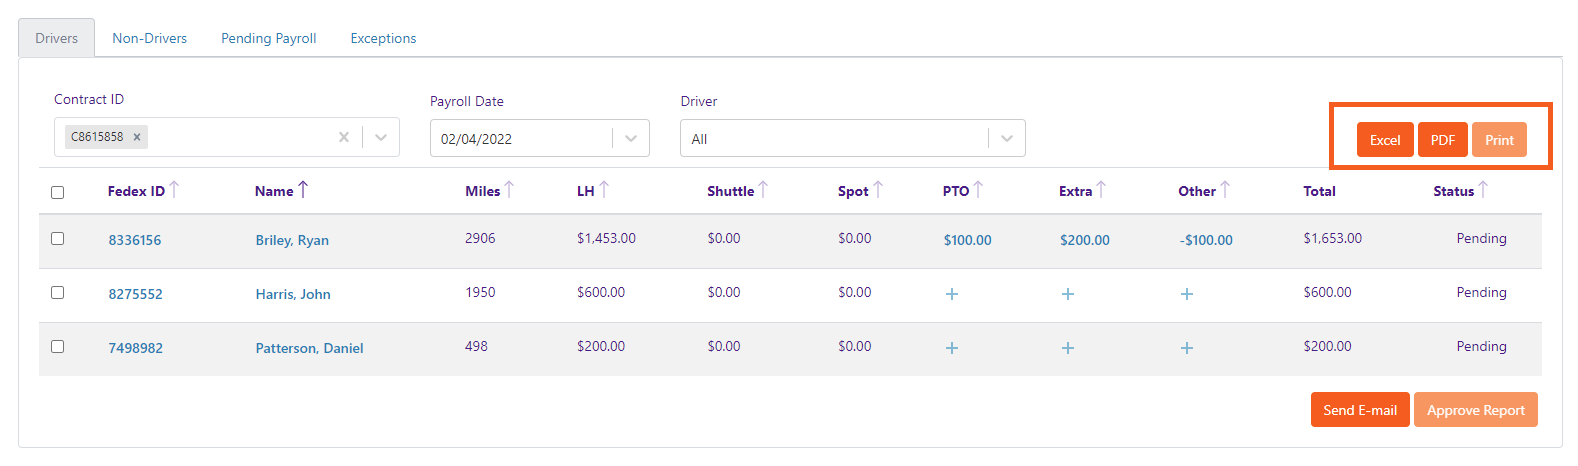The width and height of the screenshot is (1578, 466).
Task: Open the Exceptions tab
Action: (383, 38)
